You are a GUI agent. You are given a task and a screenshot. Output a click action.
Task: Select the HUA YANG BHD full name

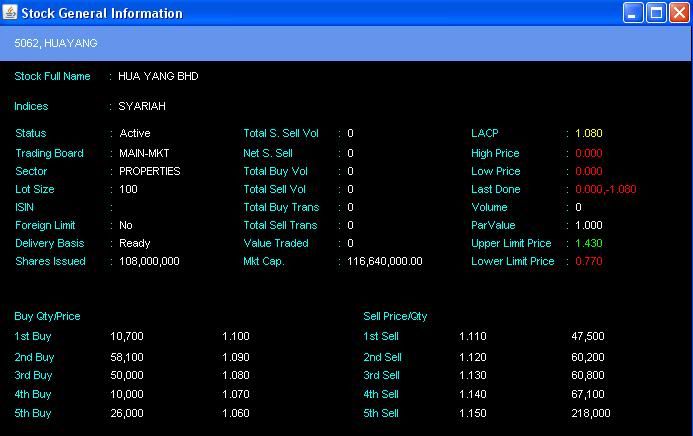point(158,76)
